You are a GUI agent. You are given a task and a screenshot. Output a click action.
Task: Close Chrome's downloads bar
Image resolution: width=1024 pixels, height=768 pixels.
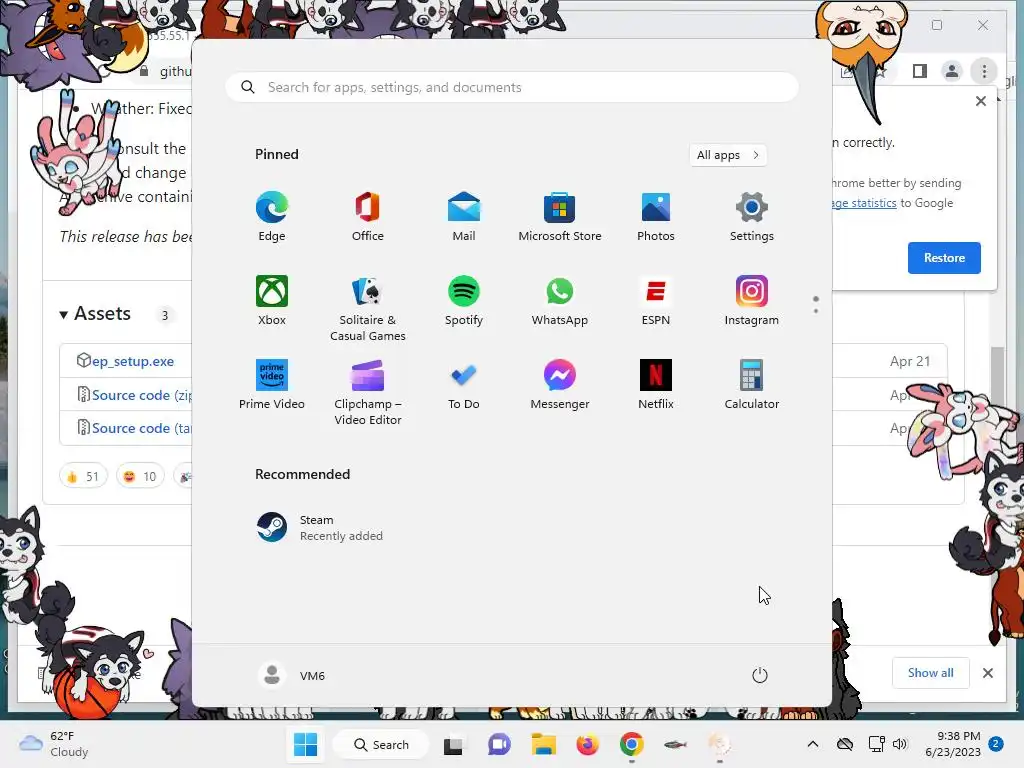coord(988,673)
